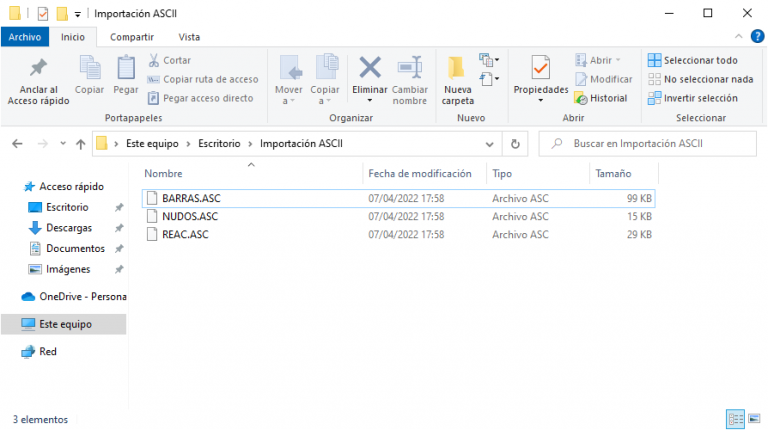Viewport: 768px width, 430px height.
Task: Choose Copiar ruta de acceso
Action: [203, 79]
